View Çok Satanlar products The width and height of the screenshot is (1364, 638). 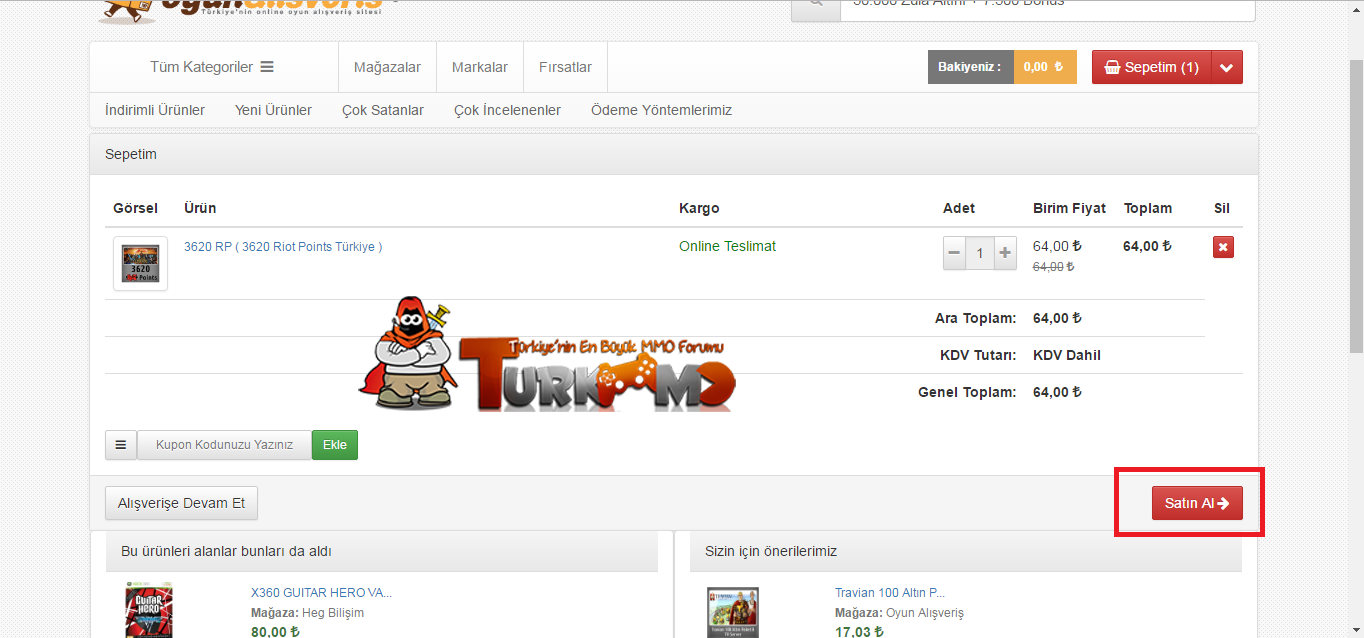(383, 110)
